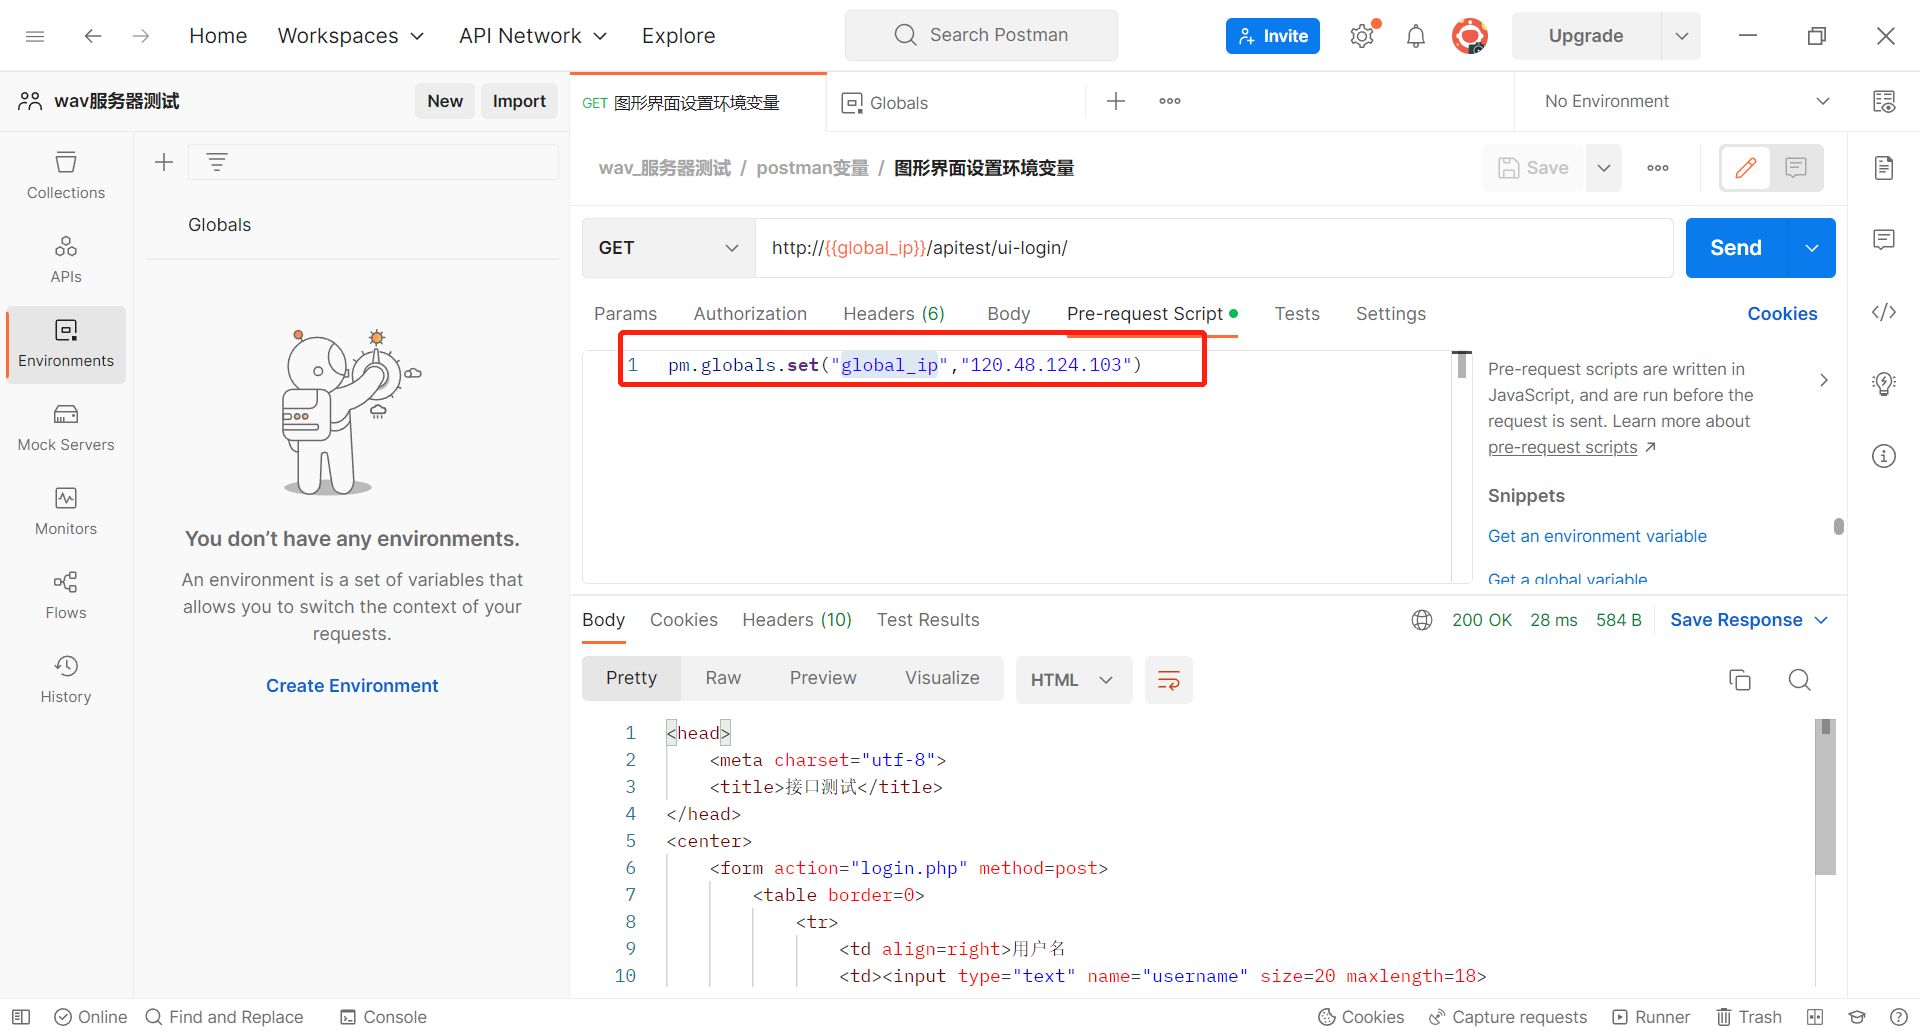The image size is (1920, 1034).
Task: Open Upgrade dropdown arrow
Action: (x=1682, y=36)
